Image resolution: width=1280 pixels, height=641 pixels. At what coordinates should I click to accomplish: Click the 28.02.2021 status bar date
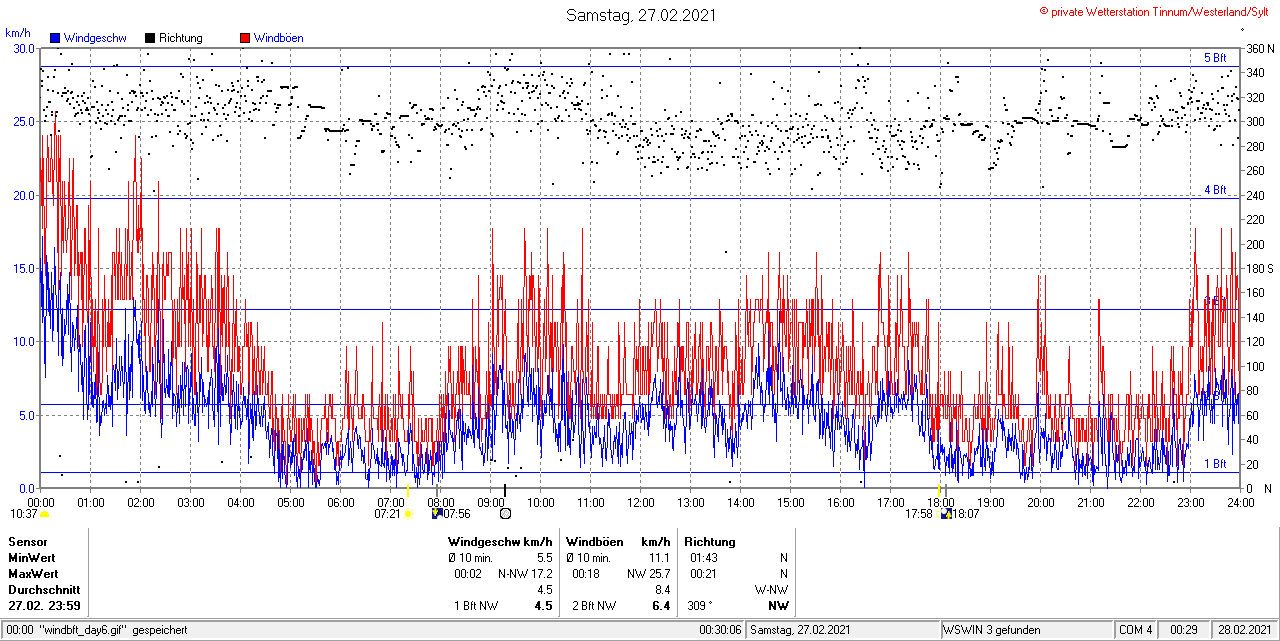point(1243,630)
